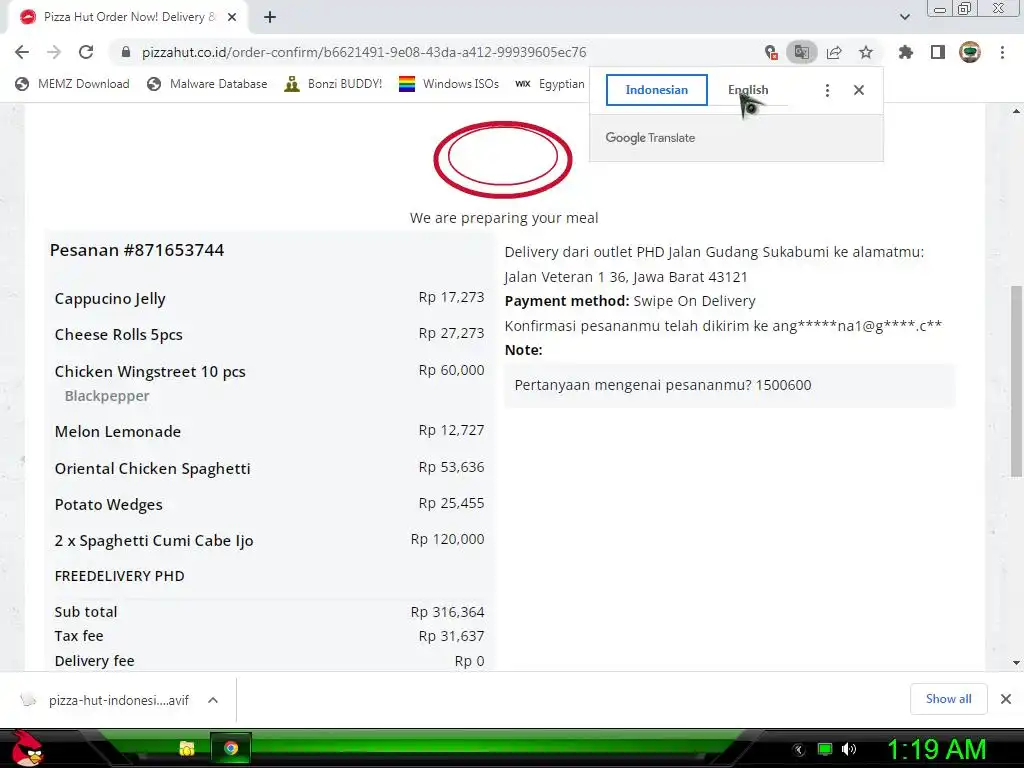1024x768 pixels.
Task: Select the Pizza Hut Order Now tab
Action: tap(127, 17)
